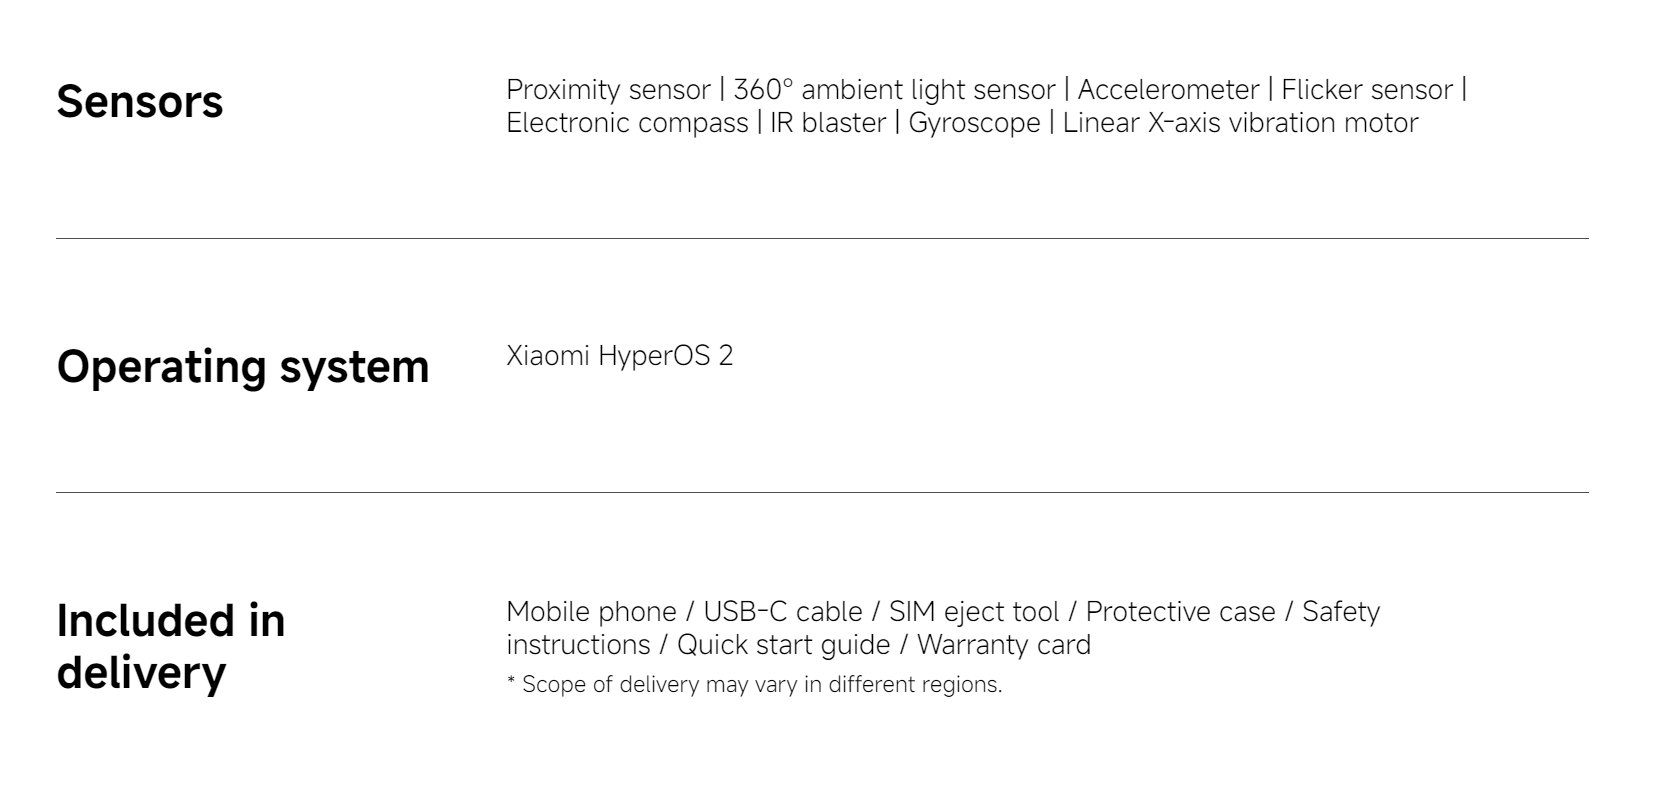This screenshot has width=1666, height=805.
Task: Click the Sensors section heading
Action: coord(140,102)
